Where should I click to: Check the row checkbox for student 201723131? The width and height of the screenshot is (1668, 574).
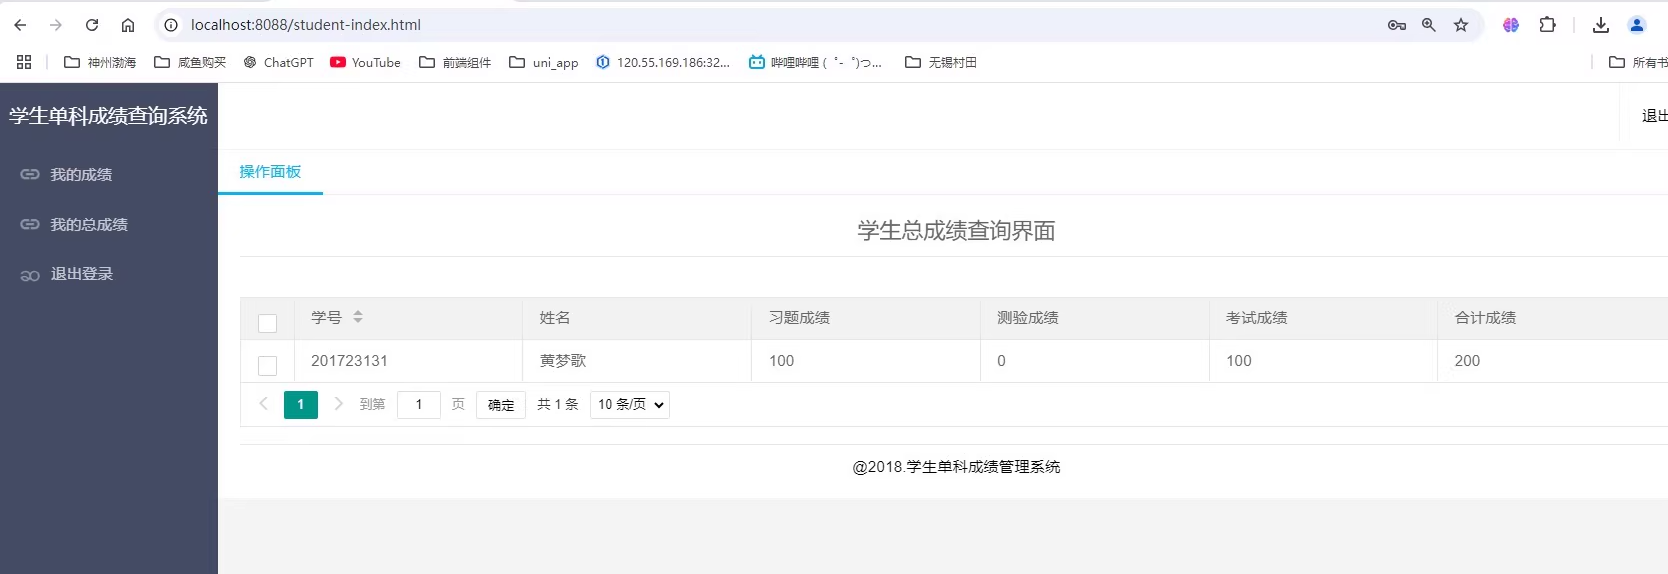pos(267,365)
